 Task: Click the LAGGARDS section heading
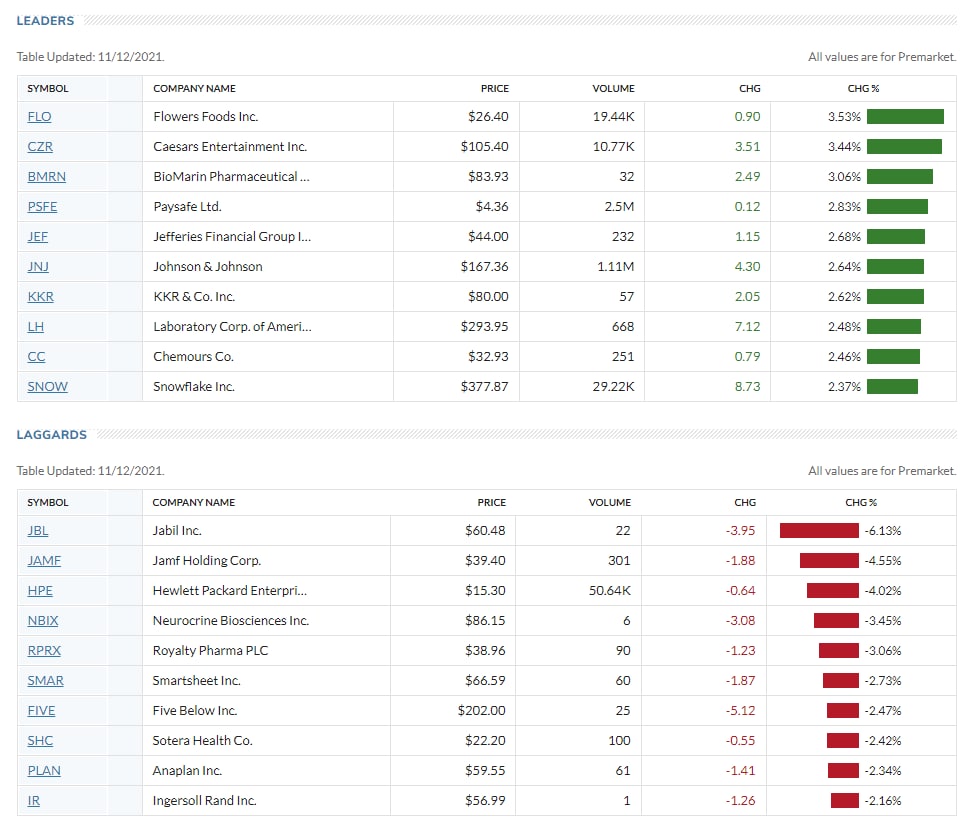[51, 435]
